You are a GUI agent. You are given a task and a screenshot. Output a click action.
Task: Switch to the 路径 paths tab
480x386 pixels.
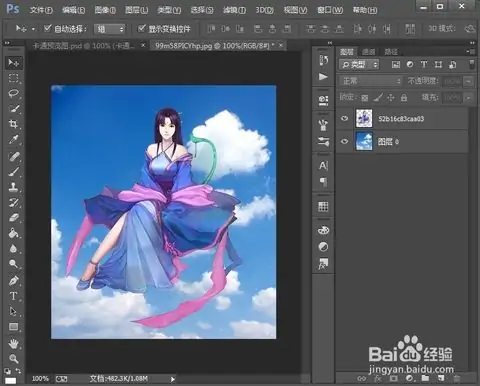click(x=391, y=52)
